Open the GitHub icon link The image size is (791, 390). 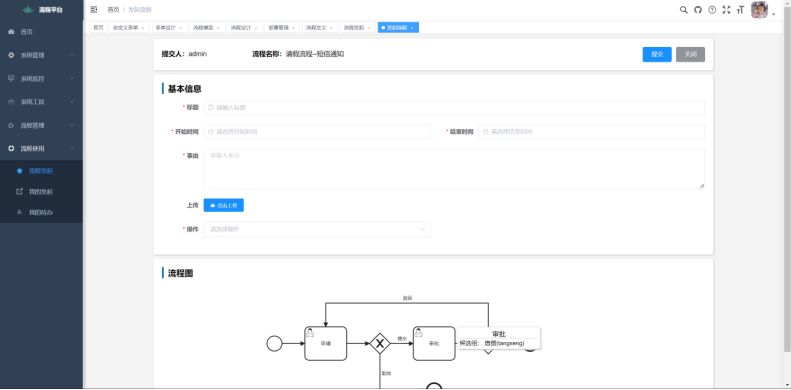coord(698,10)
